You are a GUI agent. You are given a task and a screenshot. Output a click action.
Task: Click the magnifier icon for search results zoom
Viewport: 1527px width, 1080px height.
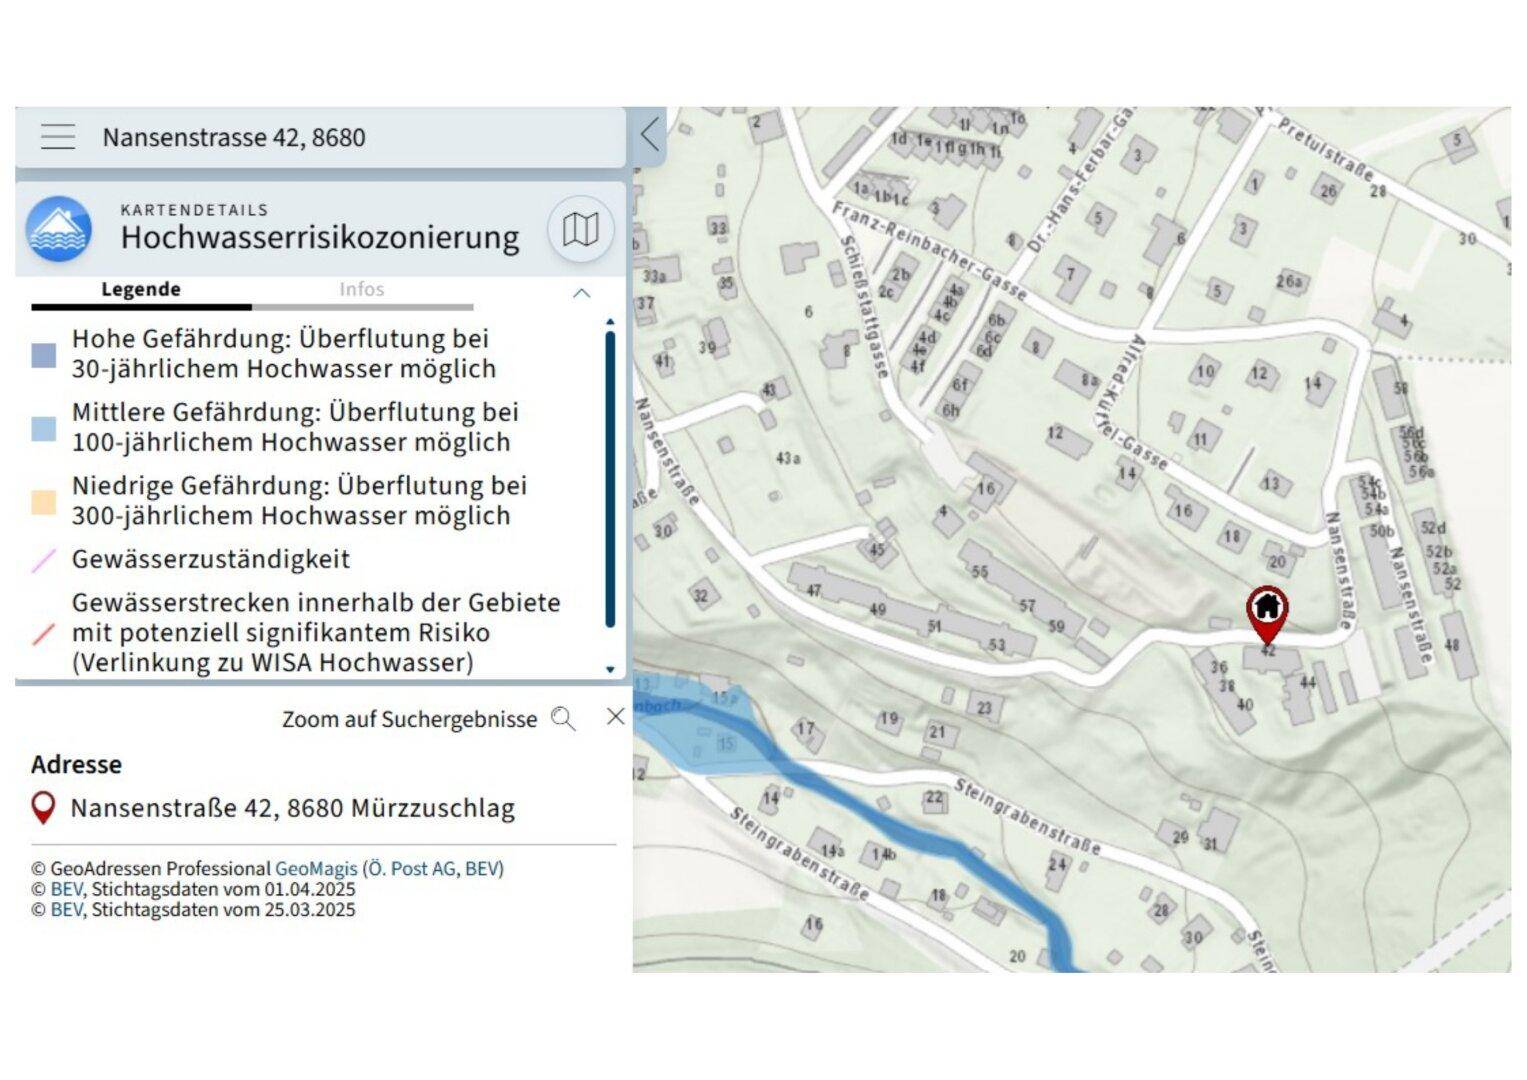tap(564, 719)
